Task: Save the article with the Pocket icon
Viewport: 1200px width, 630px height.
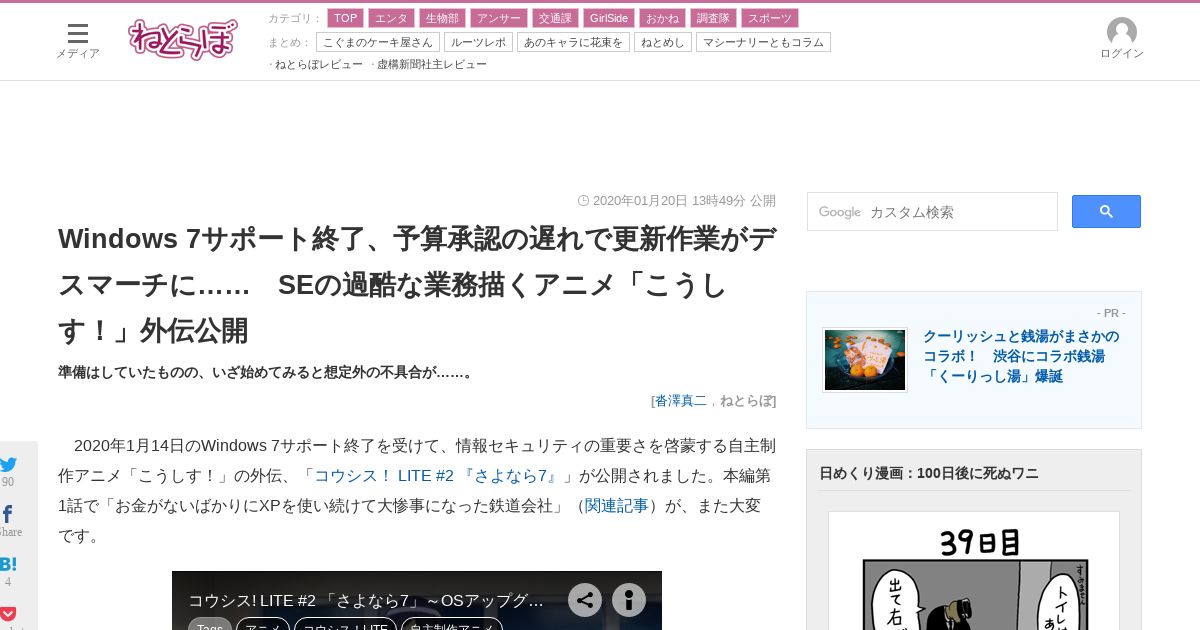Action: [x=8, y=613]
